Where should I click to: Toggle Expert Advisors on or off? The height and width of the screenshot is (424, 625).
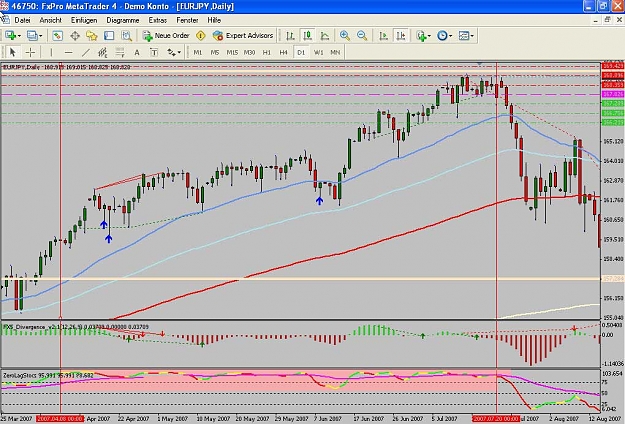(243, 36)
